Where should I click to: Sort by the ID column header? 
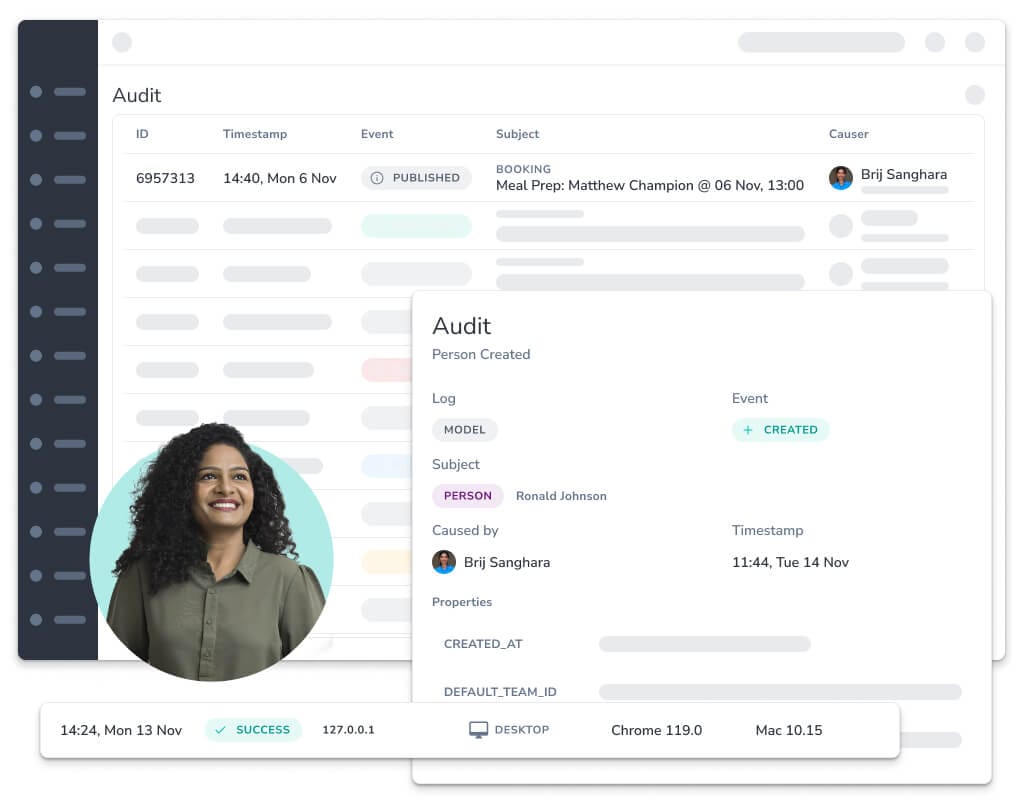point(142,134)
